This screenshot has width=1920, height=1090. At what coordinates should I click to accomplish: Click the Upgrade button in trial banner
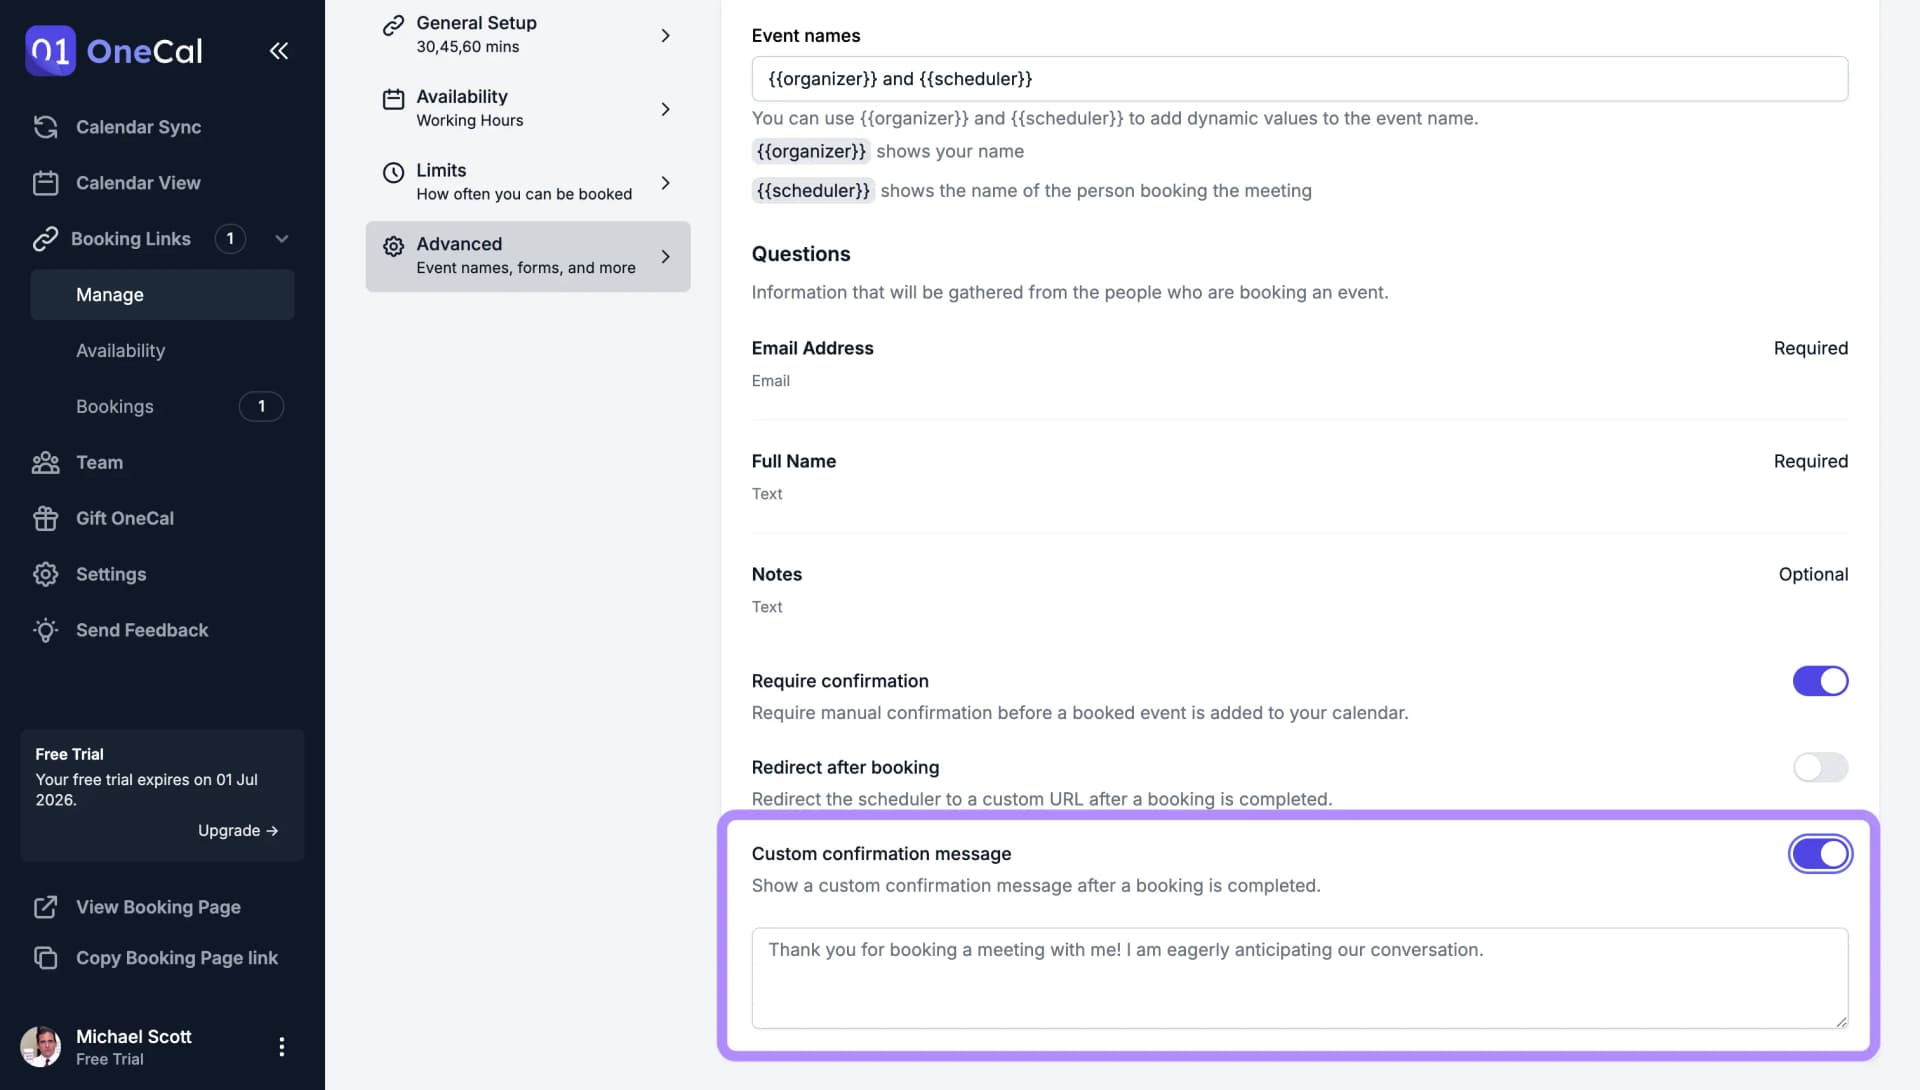tap(237, 830)
